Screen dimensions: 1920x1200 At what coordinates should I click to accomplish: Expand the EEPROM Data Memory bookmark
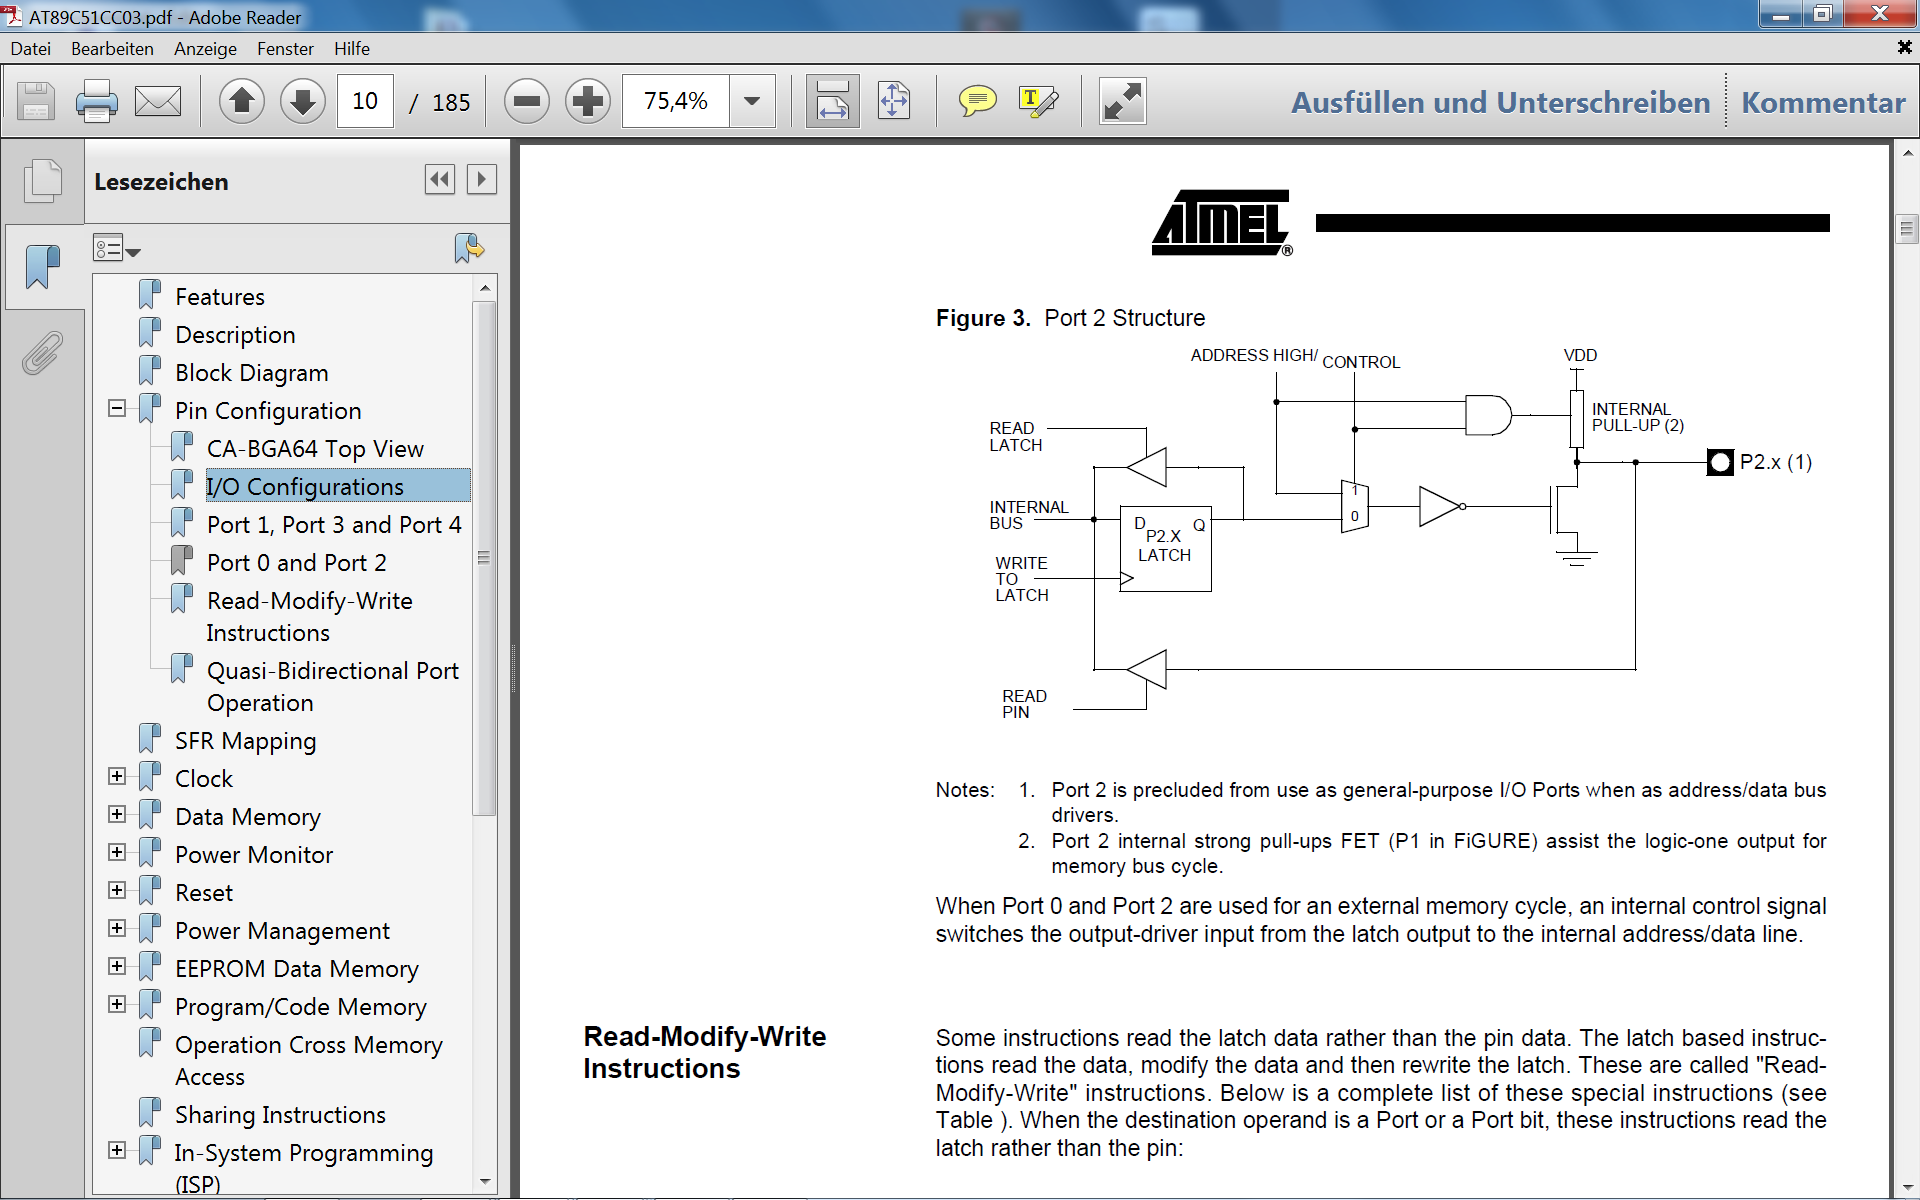pos(117,966)
